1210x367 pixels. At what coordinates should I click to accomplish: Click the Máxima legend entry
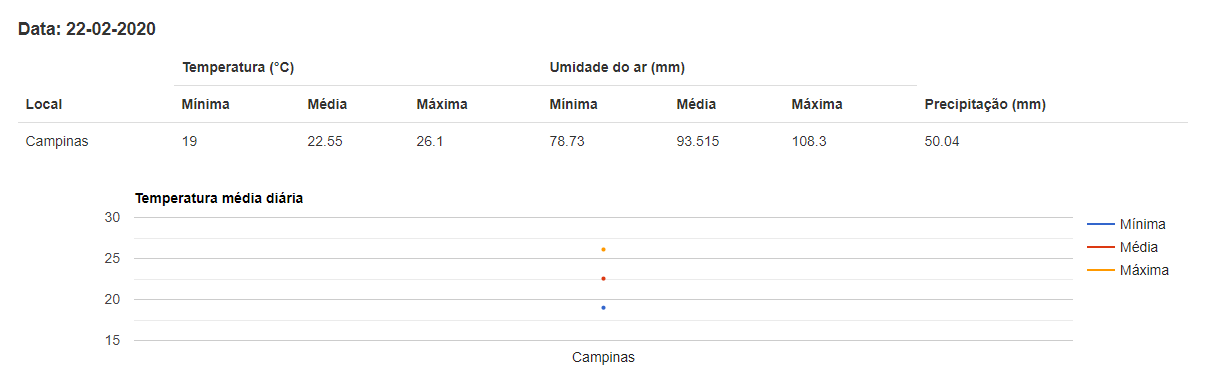(1128, 270)
